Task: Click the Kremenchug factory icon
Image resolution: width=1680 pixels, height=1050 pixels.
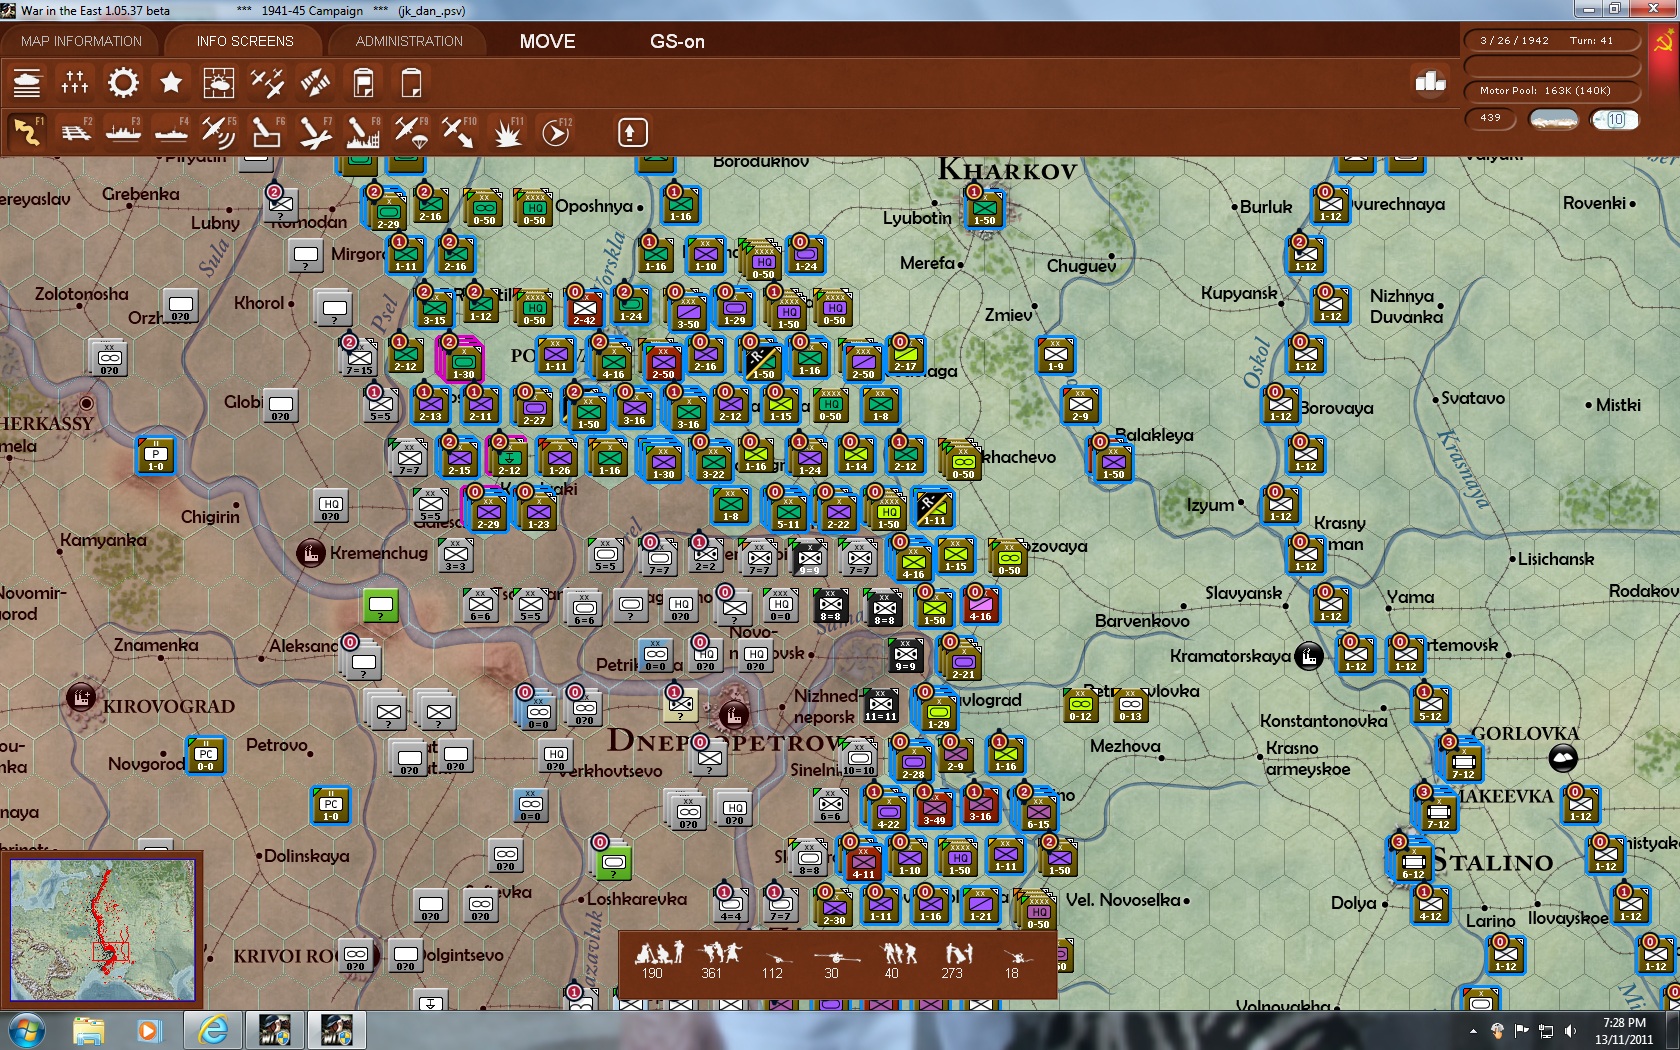Action: click(311, 552)
